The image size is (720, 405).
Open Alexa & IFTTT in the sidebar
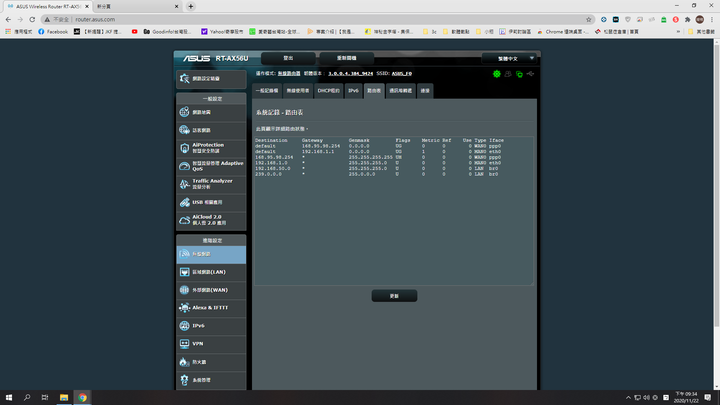click(x=211, y=308)
